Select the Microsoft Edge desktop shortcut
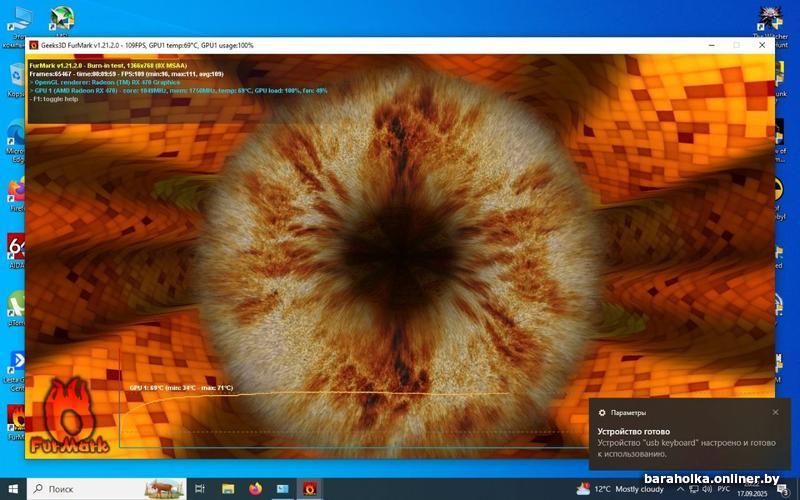The height and width of the screenshot is (500, 800). pyautogui.click(x=17, y=134)
